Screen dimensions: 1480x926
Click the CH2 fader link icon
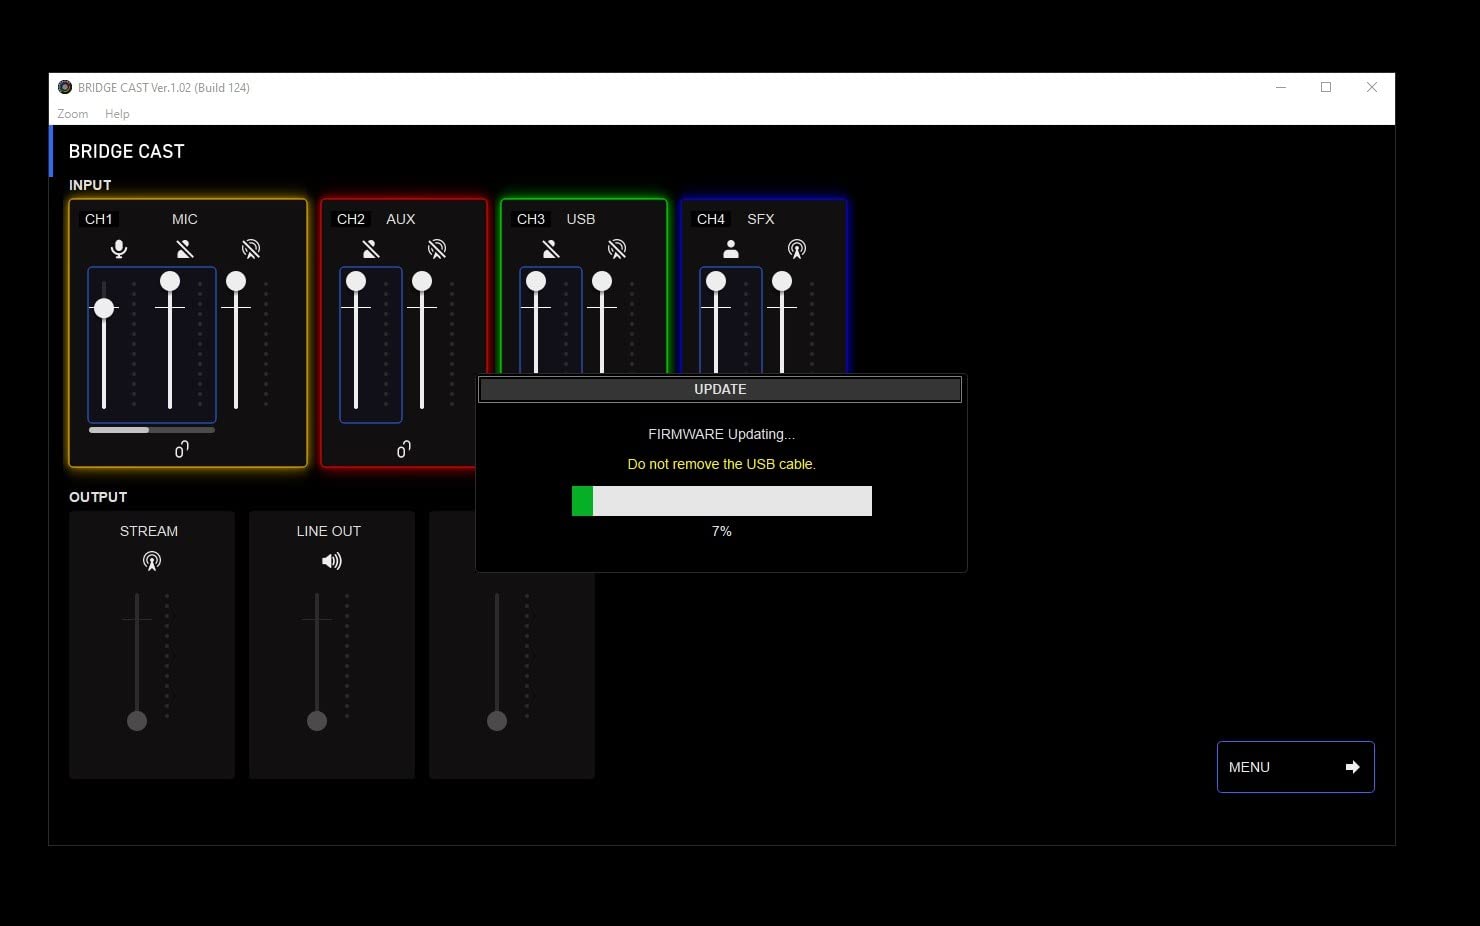pos(404,450)
